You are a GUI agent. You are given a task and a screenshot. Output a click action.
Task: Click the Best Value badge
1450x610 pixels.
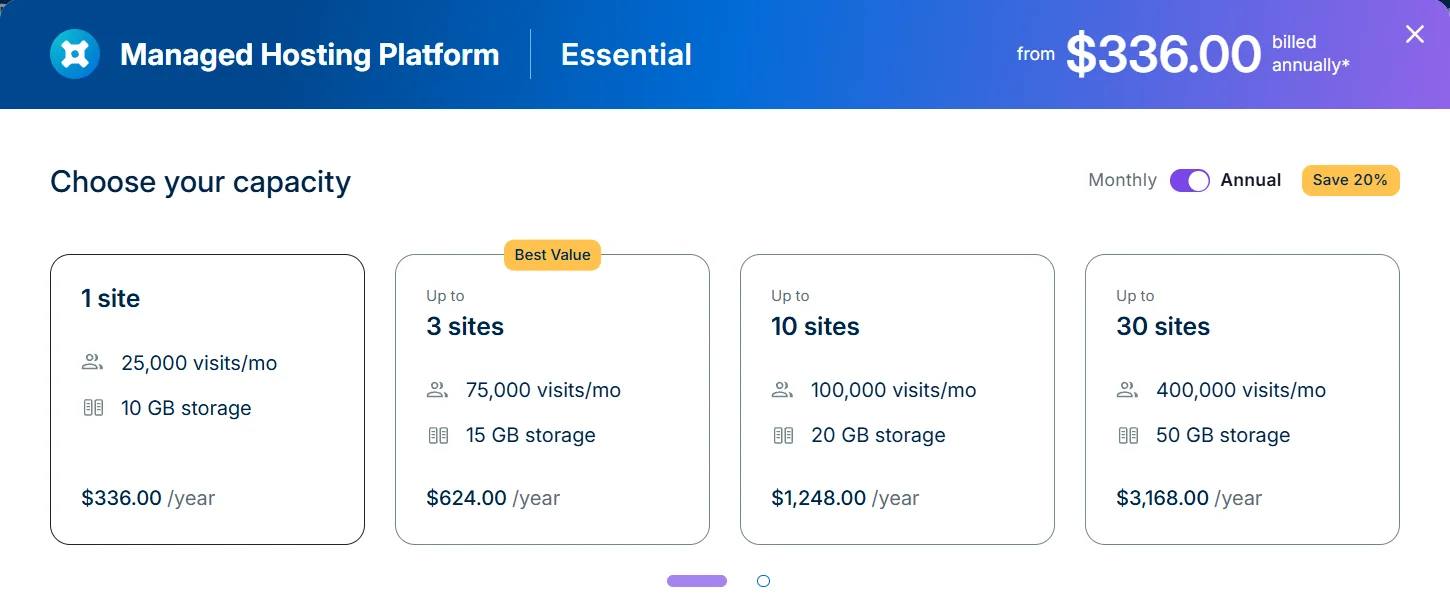point(552,255)
